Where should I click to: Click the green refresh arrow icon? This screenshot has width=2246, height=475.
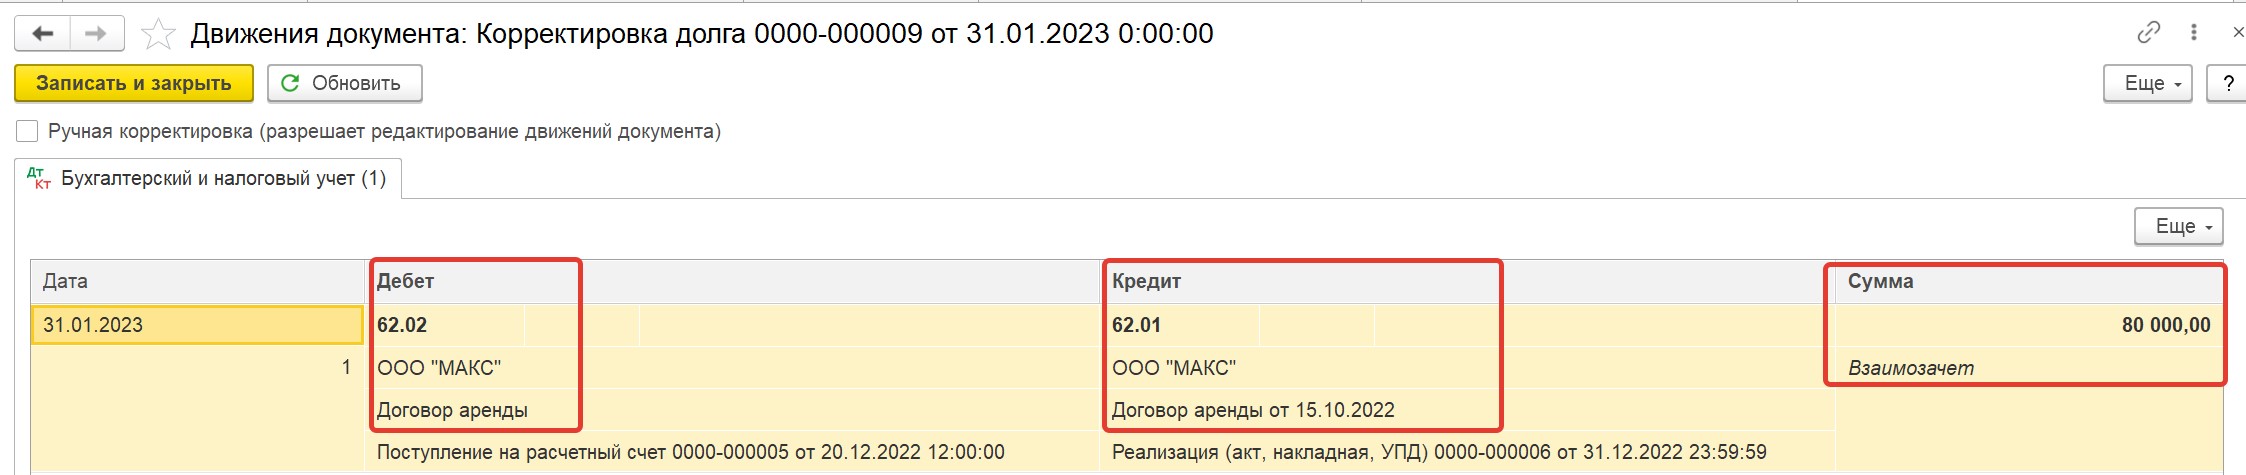pyautogui.click(x=290, y=83)
